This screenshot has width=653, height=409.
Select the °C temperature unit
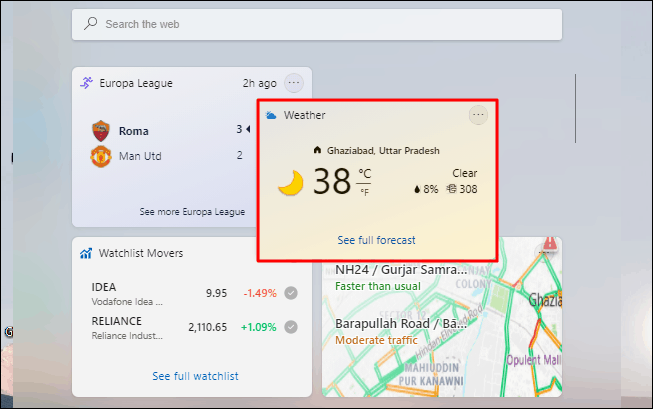(x=364, y=174)
